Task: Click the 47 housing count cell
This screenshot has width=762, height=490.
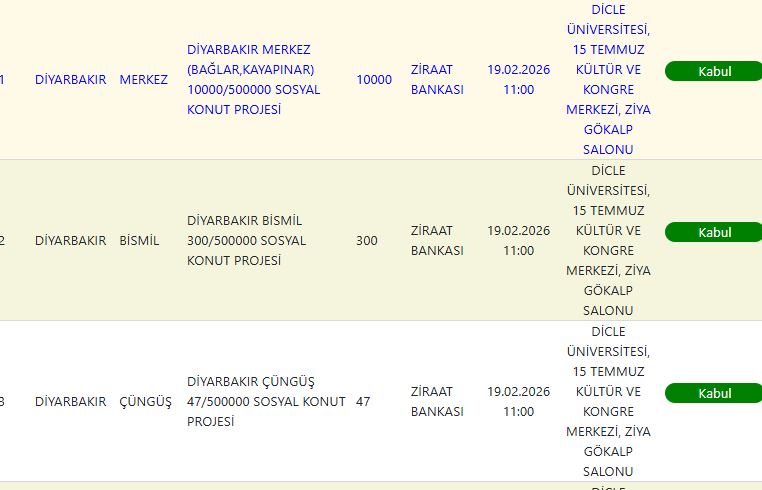Action: tap(363, 402)
